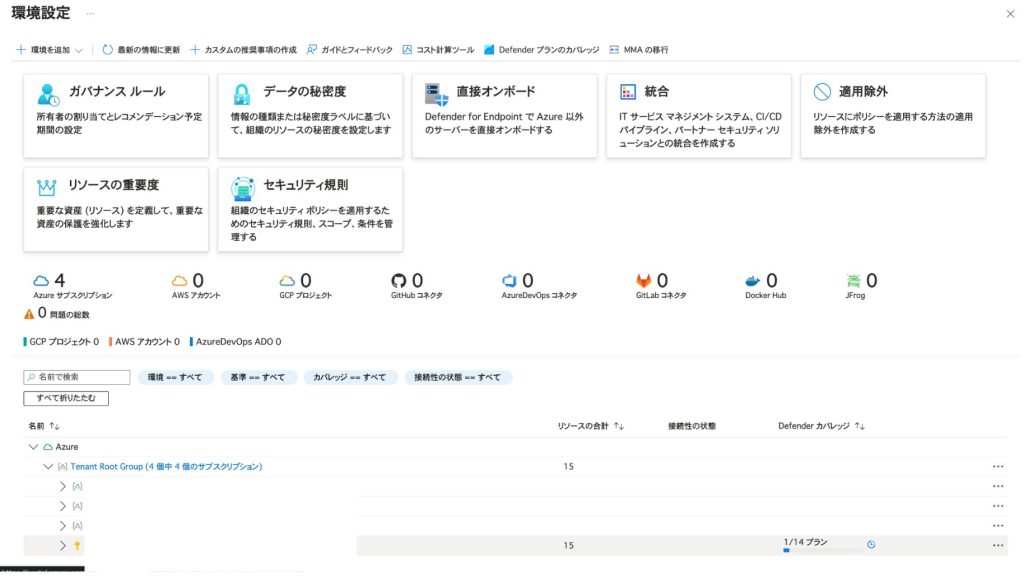The width and height of the screenshot is (1024, 586).
Task: Open the データの秘密度 card
Action: point(309,115)
